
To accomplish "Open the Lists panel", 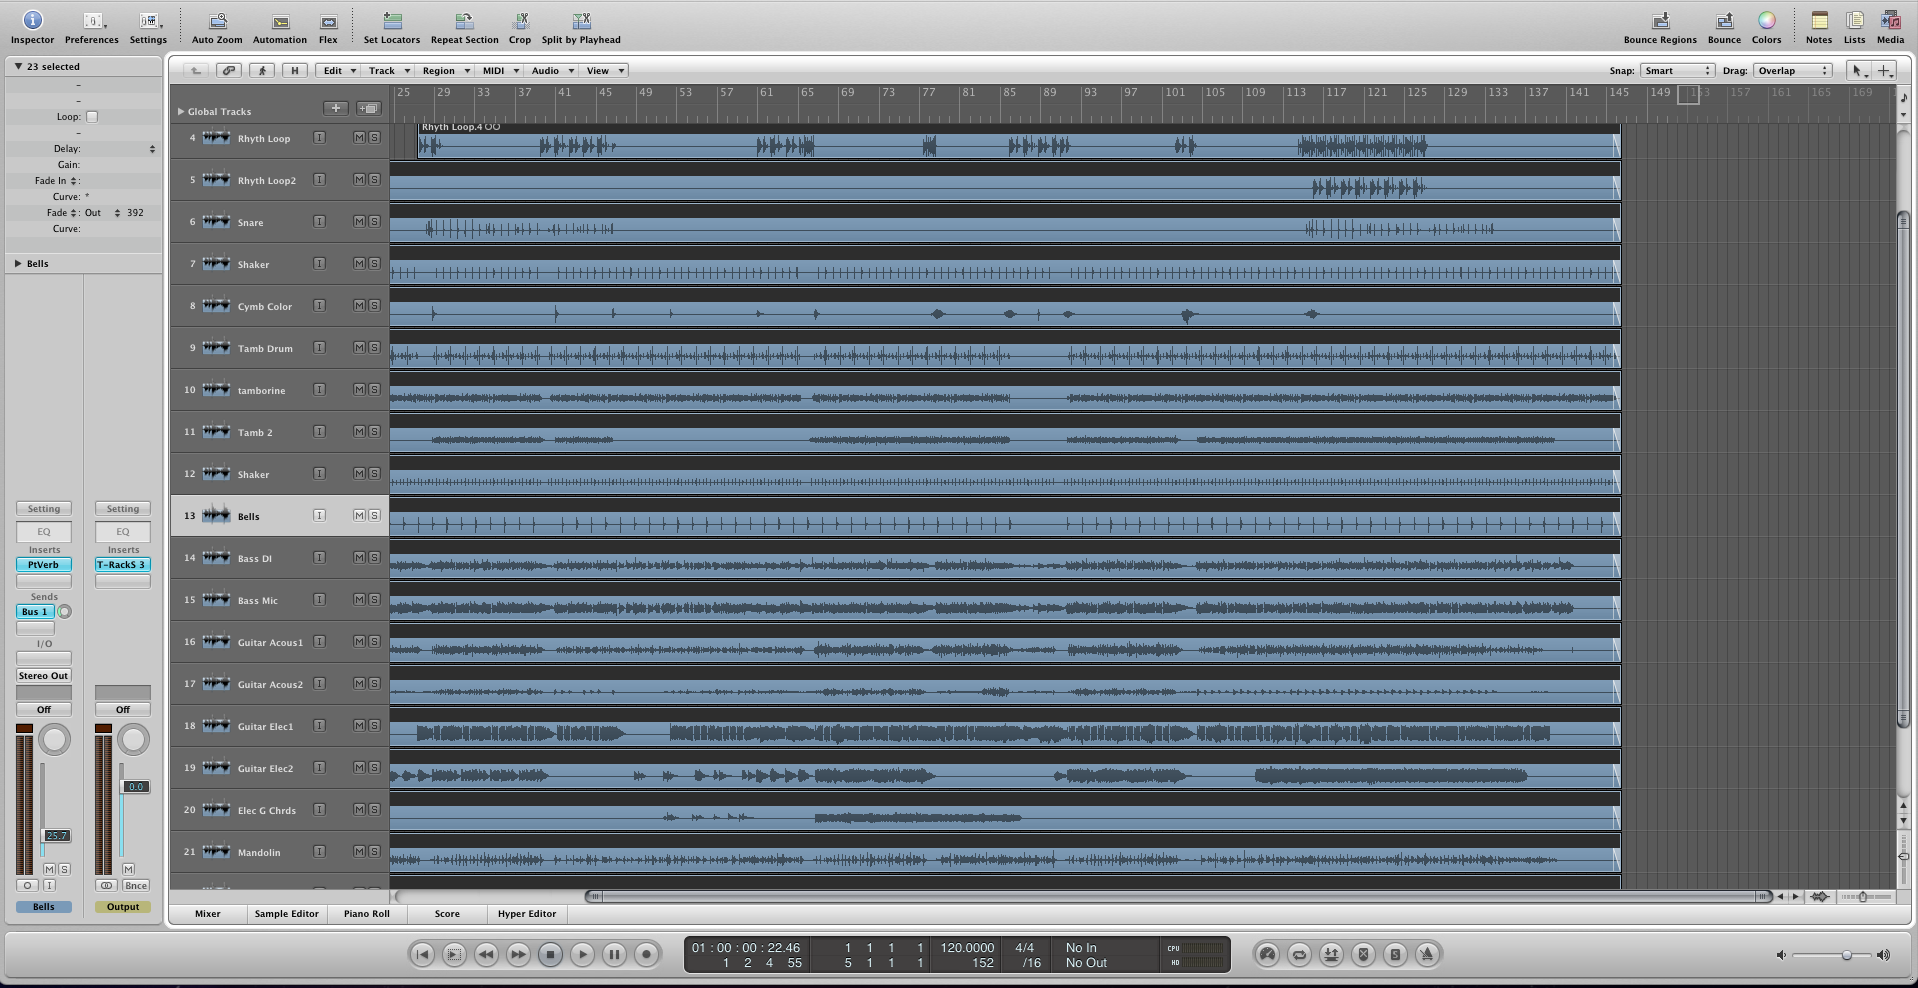I will pos(1855,27).
